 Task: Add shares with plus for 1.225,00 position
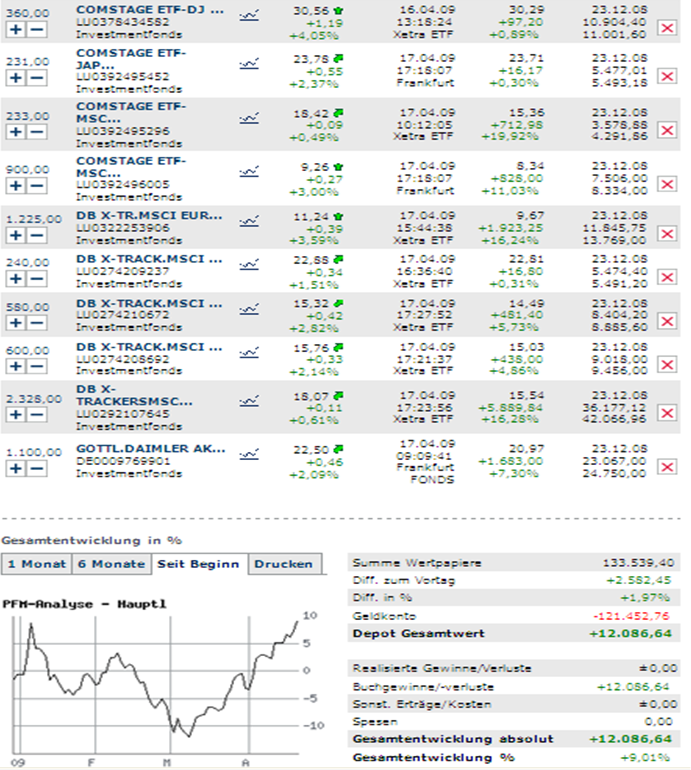tap(16, 235)
